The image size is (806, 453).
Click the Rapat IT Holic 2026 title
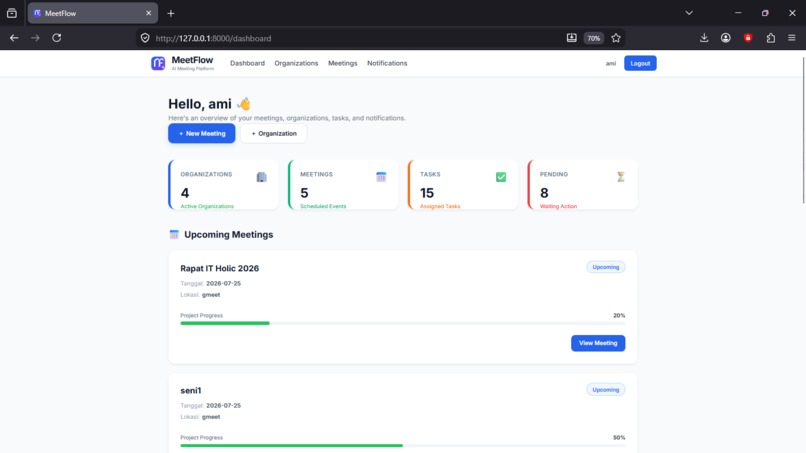[x=219, y=268]
